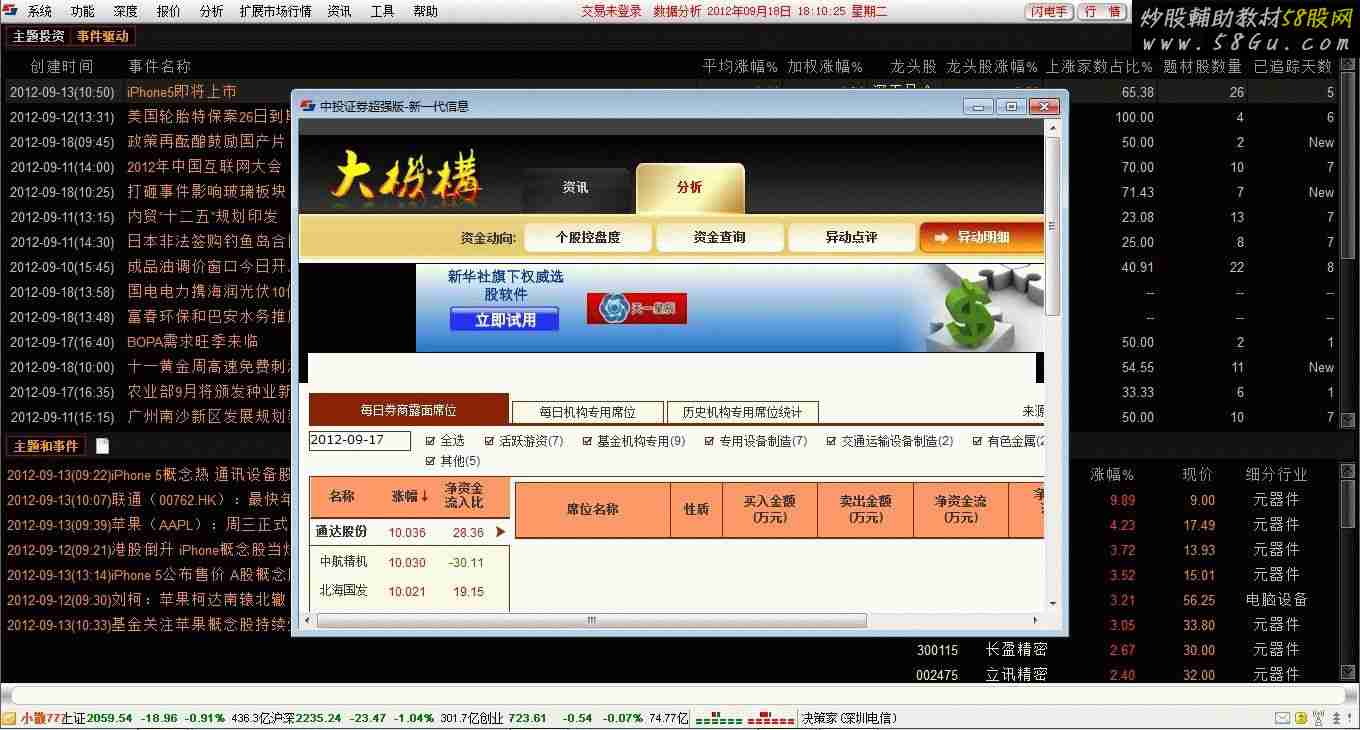Screen dimensions: 1360x730
Task: Select the BOPA需求旺季来临 event row
Action: tap(148, 342)
